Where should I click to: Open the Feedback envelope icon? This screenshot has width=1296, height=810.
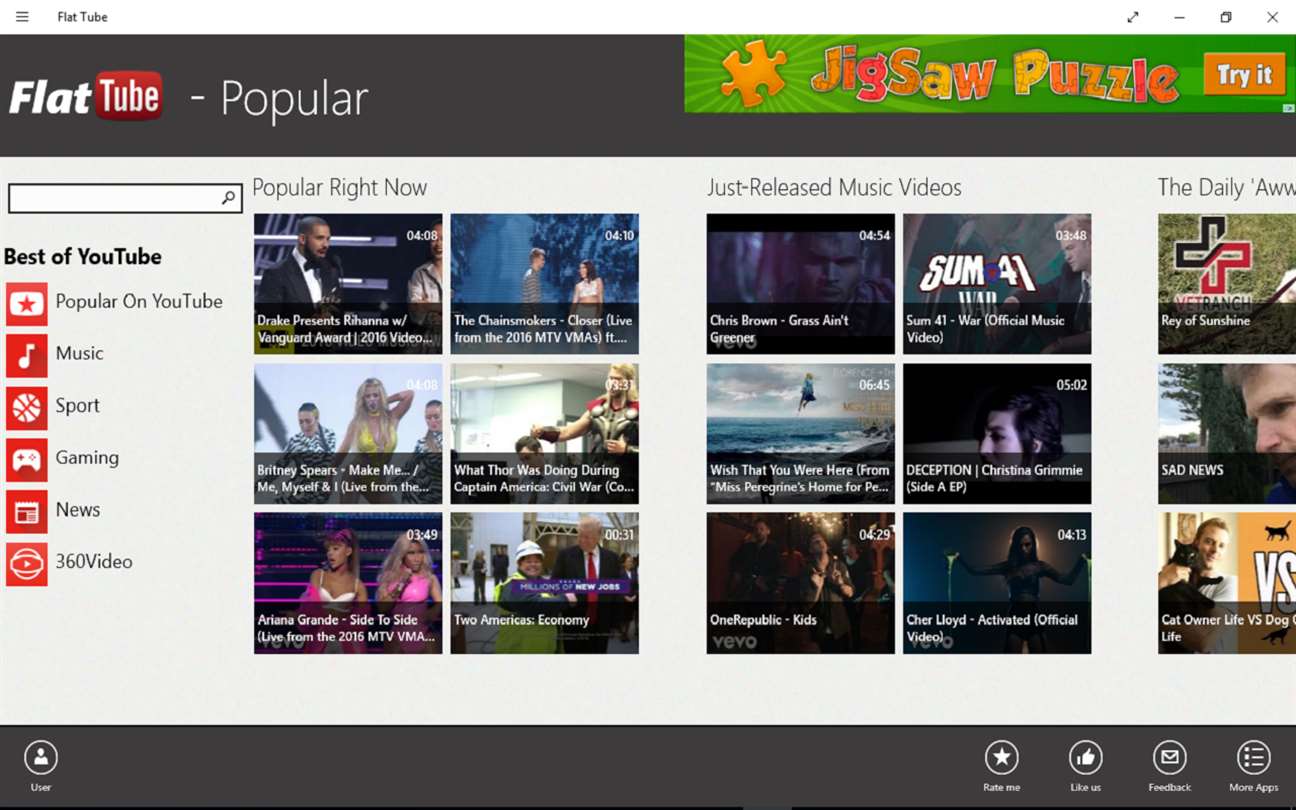click(x=1169, y=758)
